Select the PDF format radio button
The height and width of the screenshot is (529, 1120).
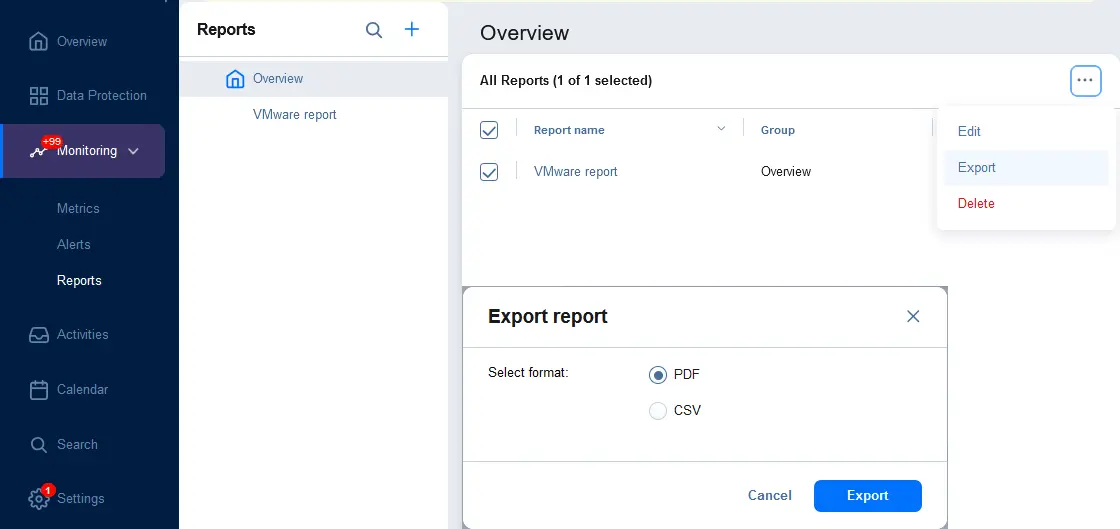[x=657, y=375]
